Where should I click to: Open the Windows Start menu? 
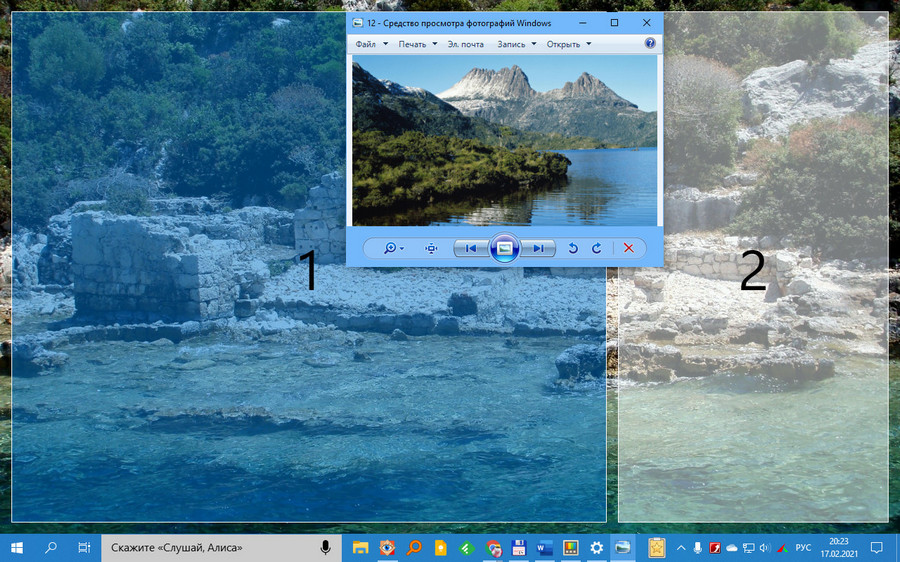tap(17, 548)
